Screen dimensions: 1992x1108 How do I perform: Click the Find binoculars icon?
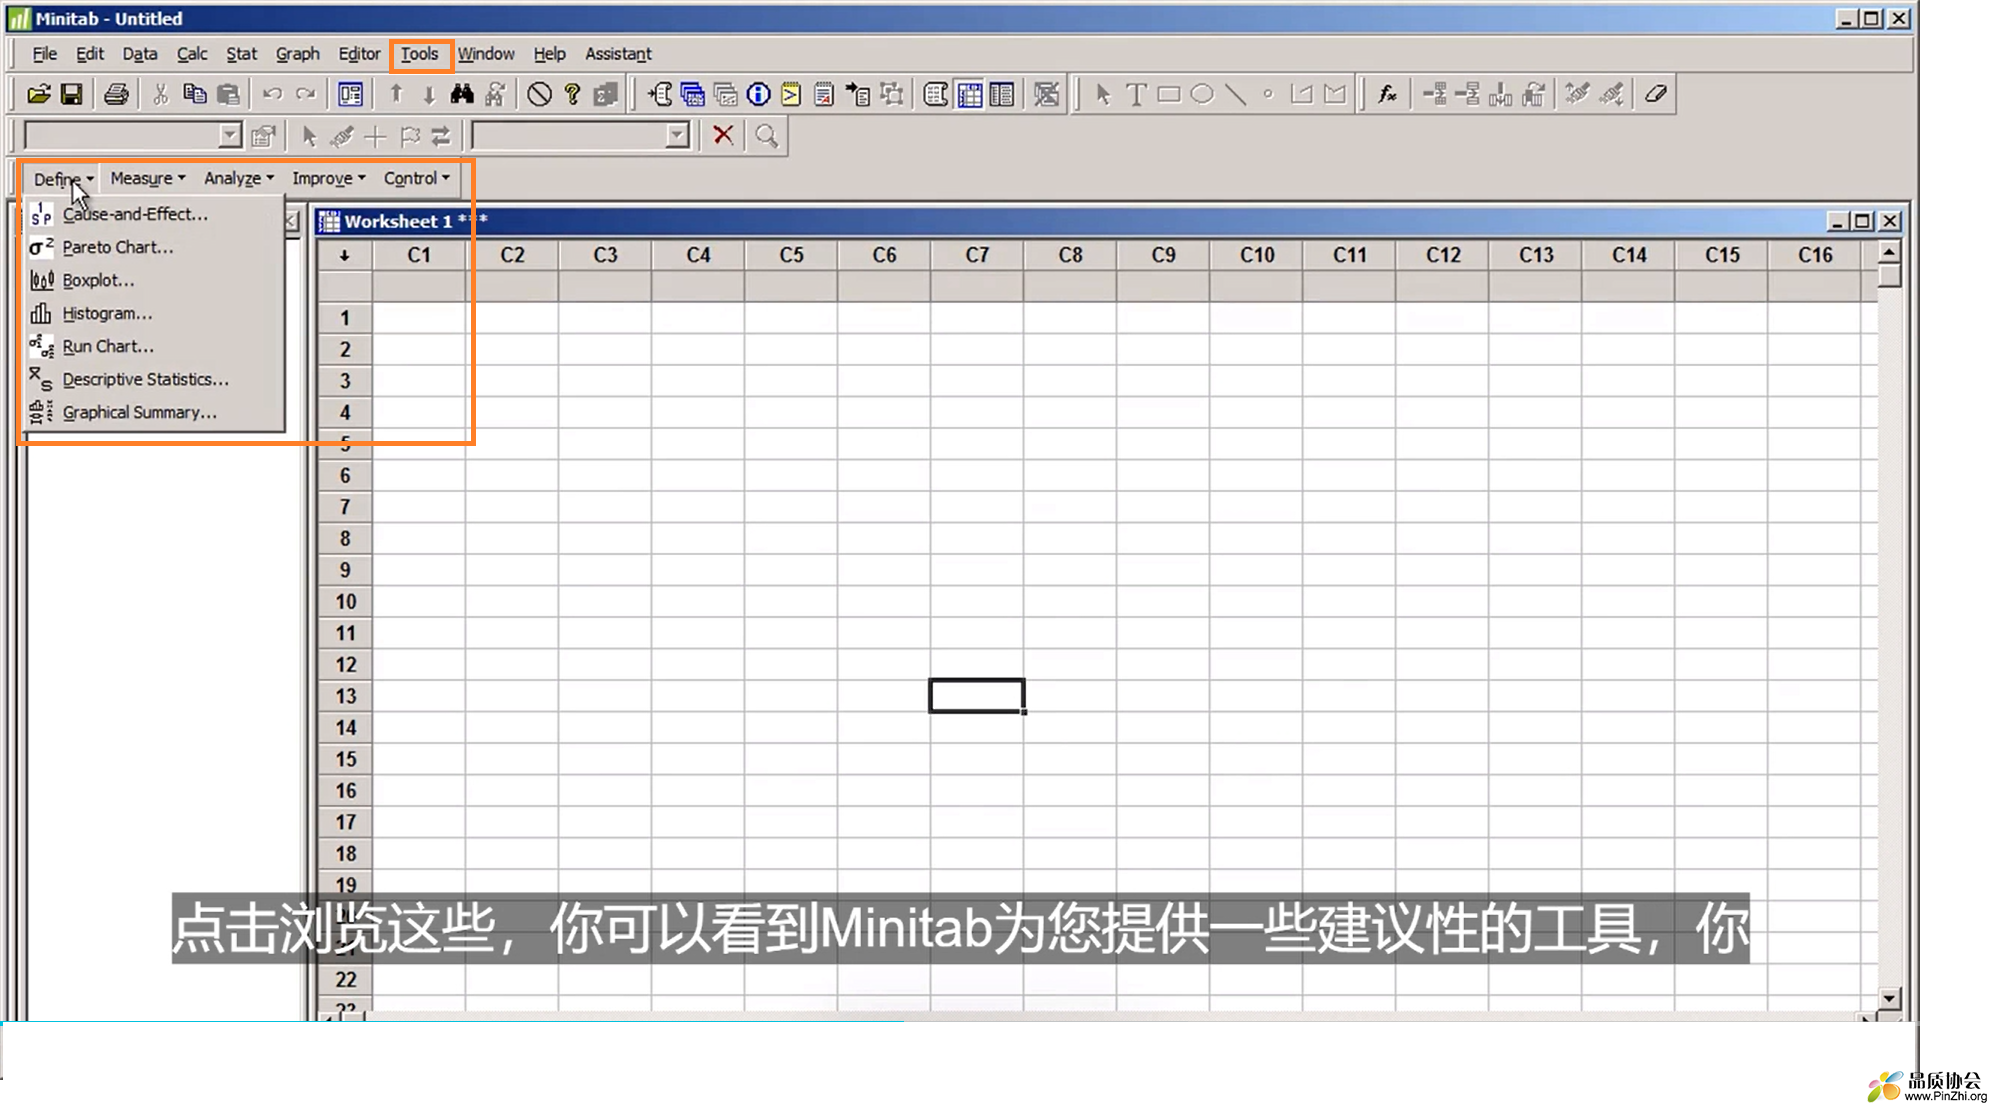[x=461, y=94]
